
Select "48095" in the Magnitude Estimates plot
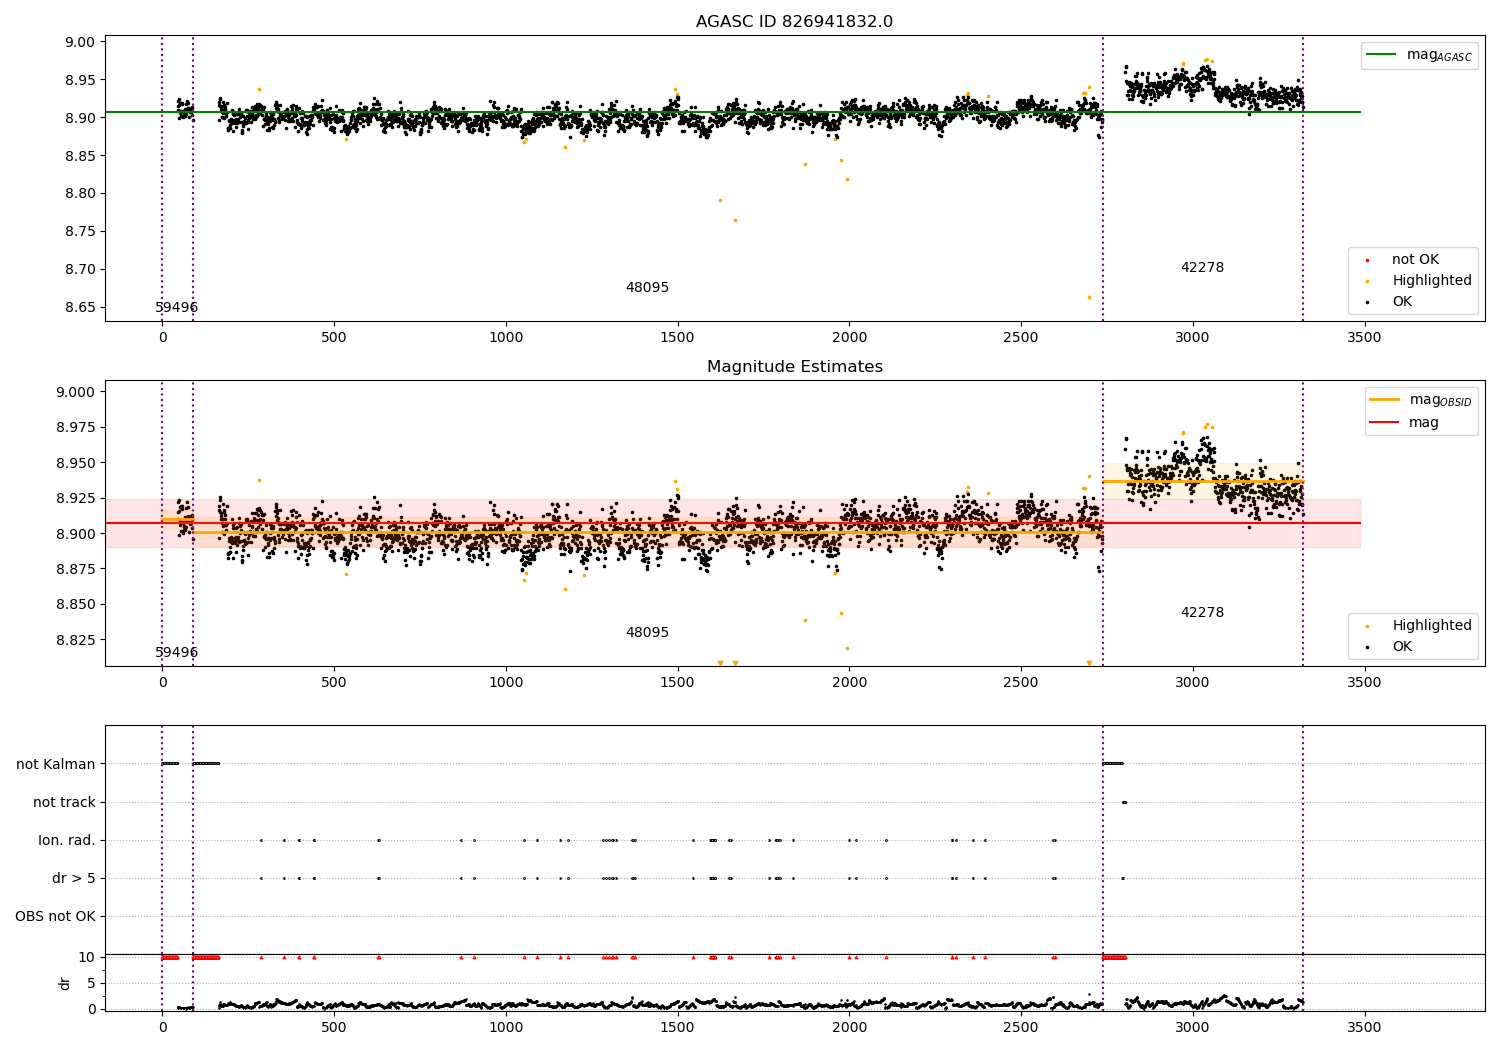pos(647,633)
